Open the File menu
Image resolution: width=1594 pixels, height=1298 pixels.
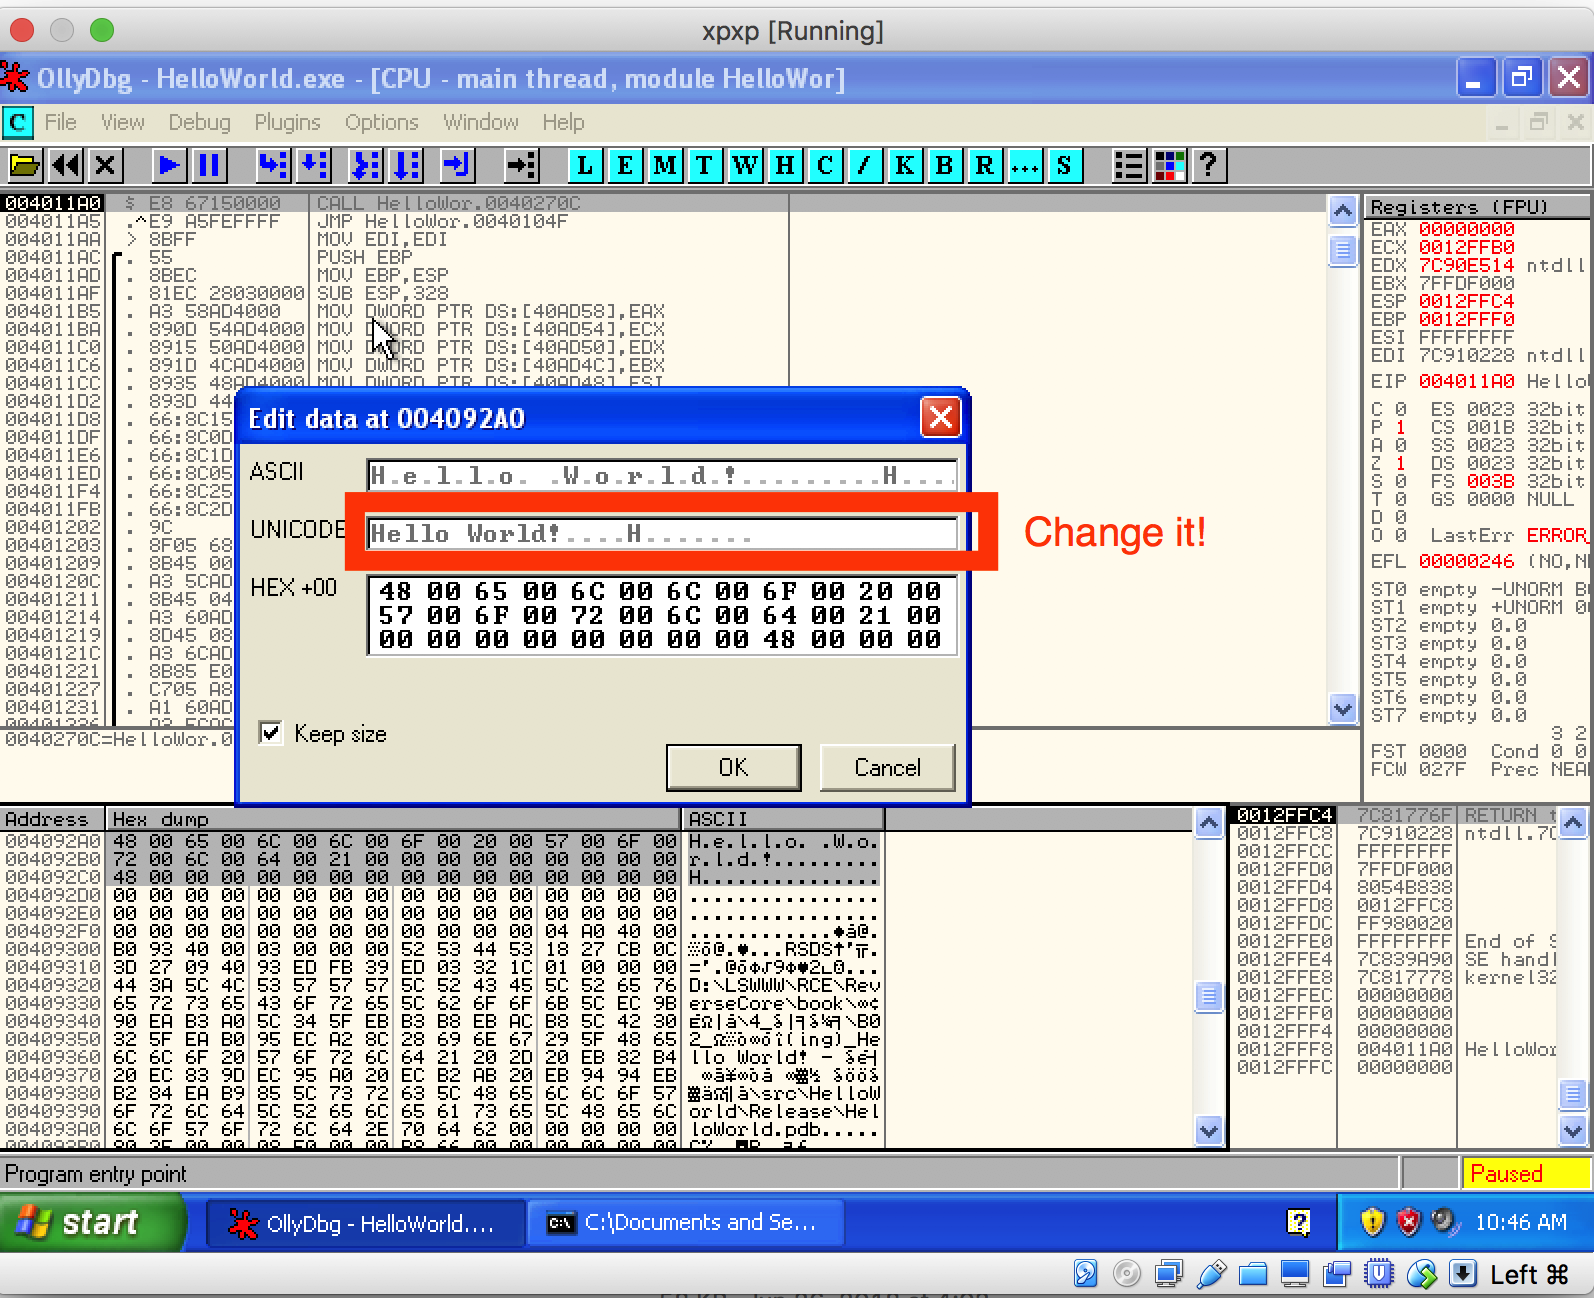pos(60,122)
